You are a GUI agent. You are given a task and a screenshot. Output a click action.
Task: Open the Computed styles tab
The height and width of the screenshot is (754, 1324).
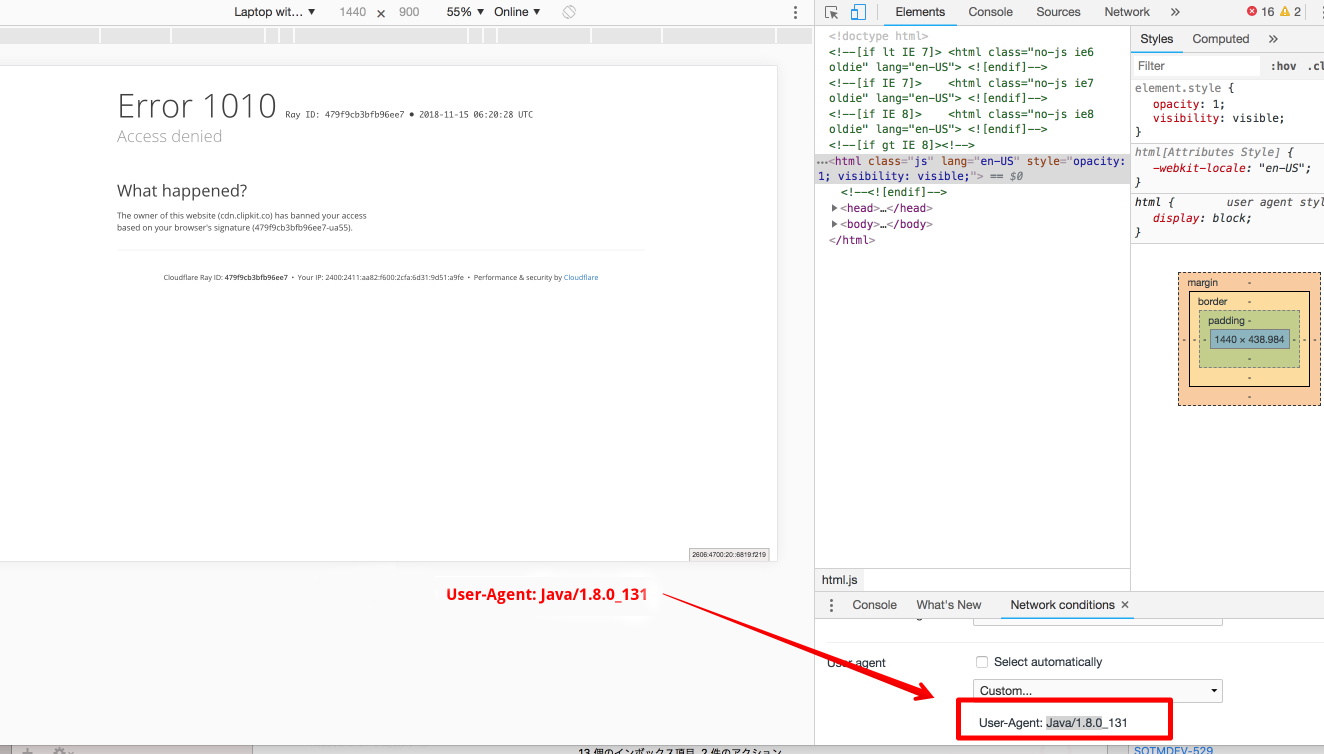click(x=1220, y=39)
